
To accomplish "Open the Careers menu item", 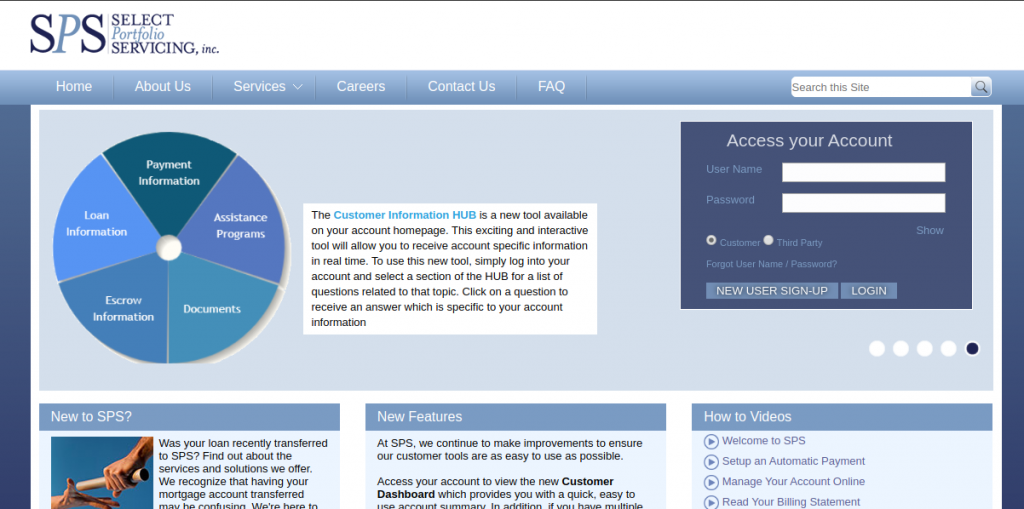I will coord(360,87).
